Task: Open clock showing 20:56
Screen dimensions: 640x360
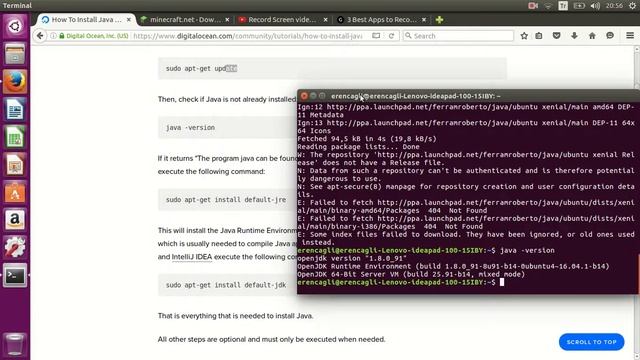Action: point(614,6)
